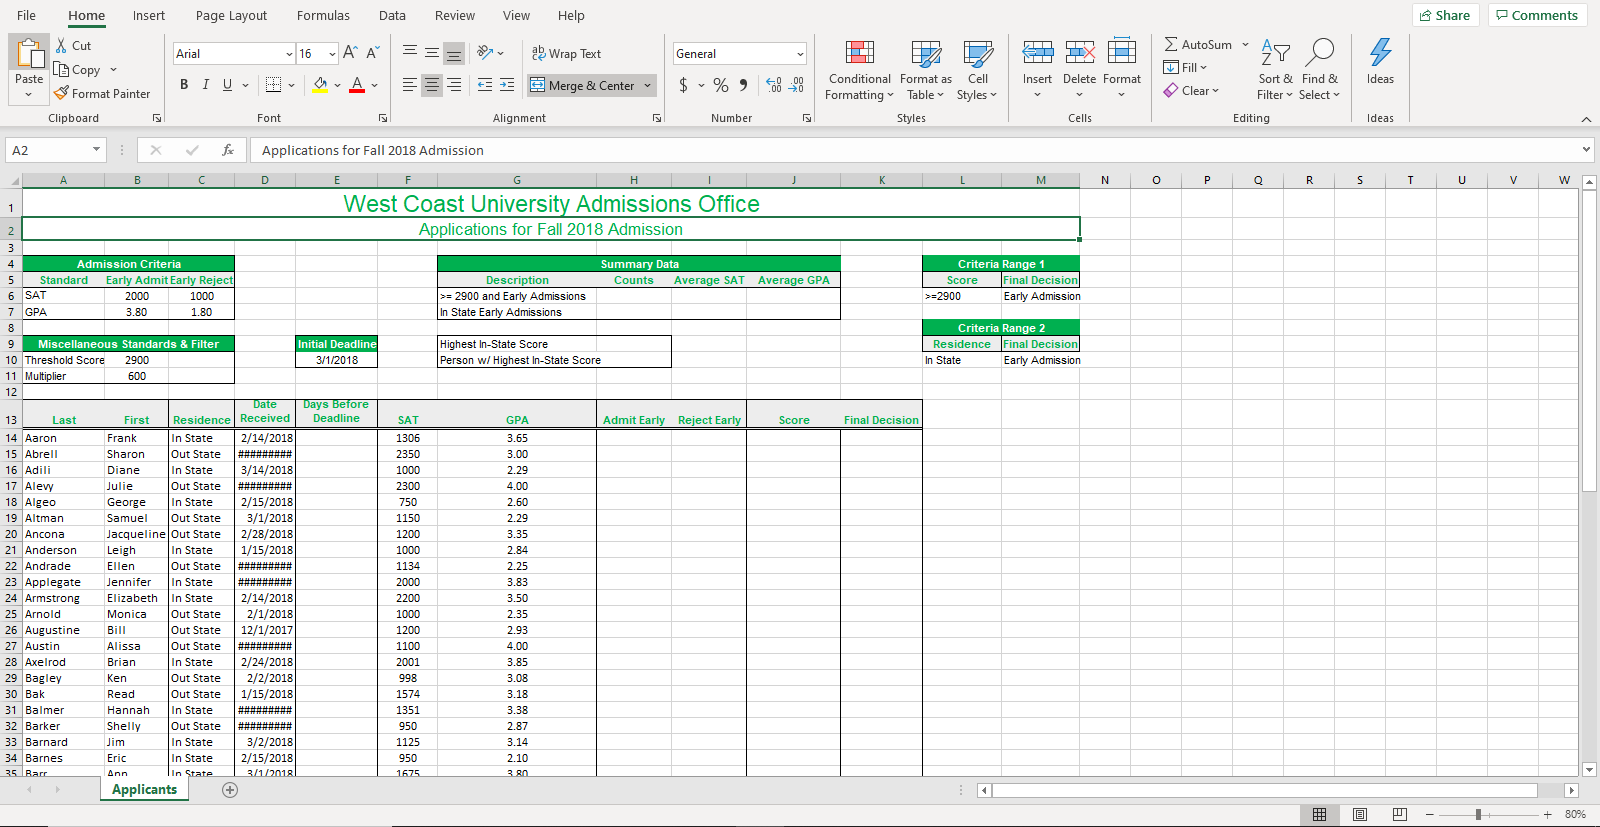
Task: Expand the font name dropdown showing Arial
Action: coord(289,54)
